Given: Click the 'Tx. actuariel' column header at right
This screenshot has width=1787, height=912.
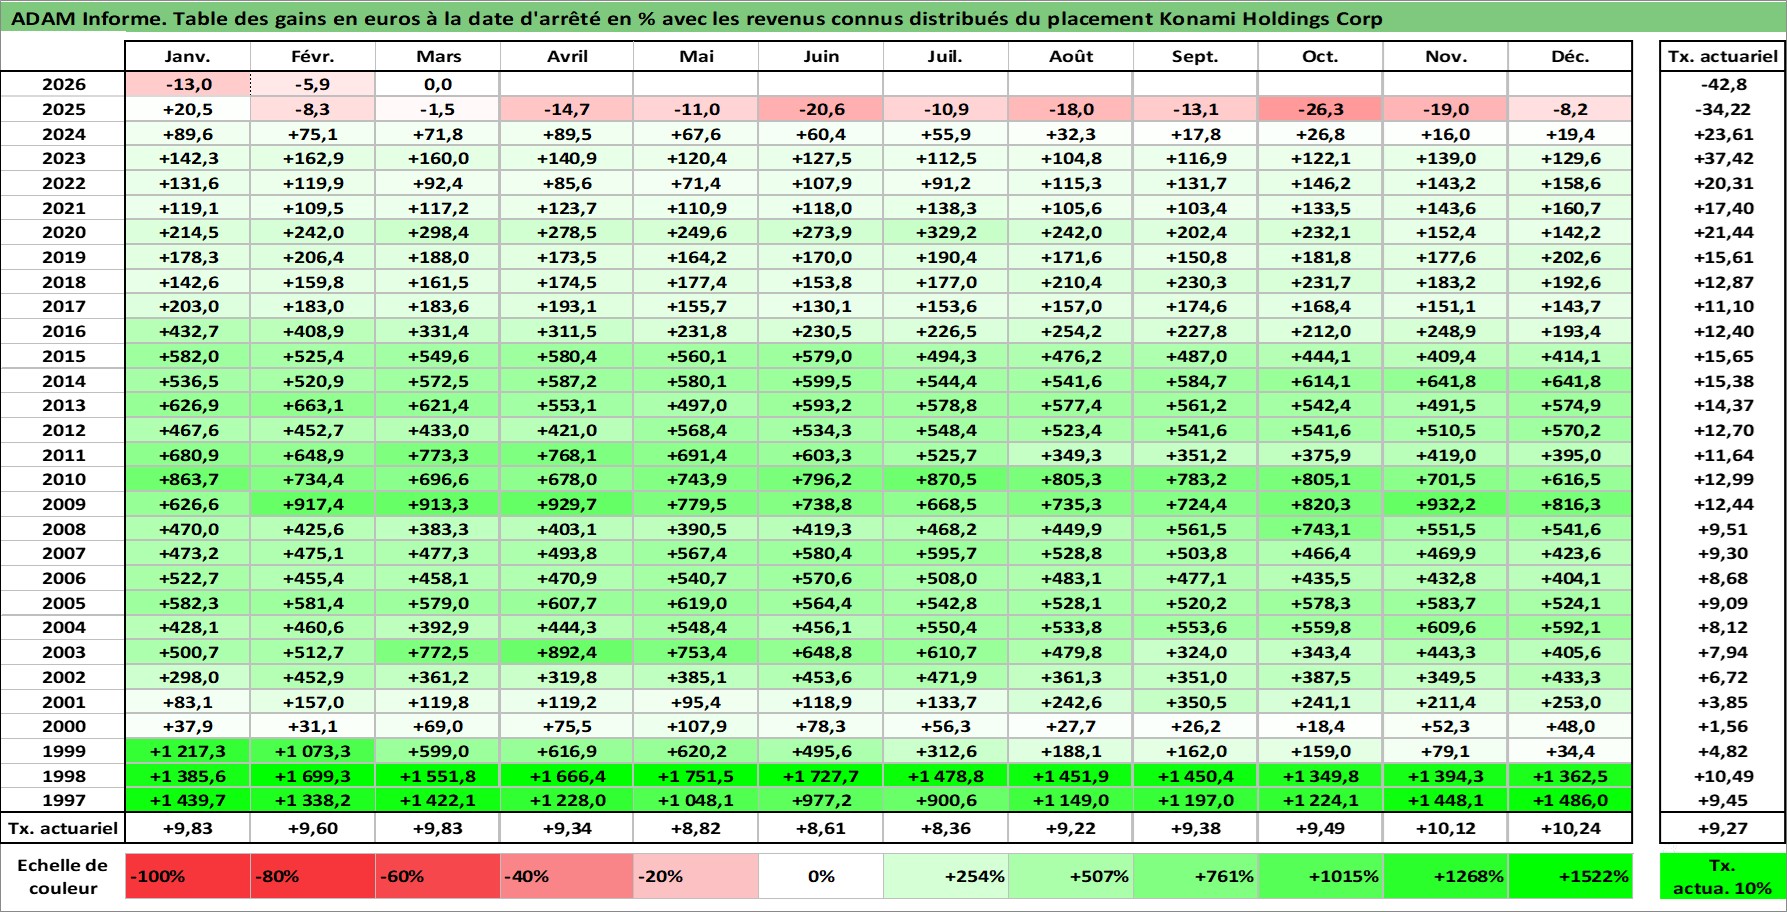Looking at the screenshot, I should pos(1722,56).
